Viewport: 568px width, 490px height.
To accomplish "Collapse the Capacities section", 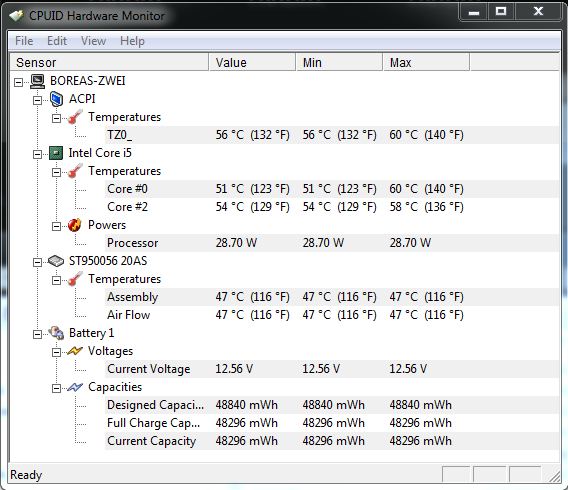I will pyautogui.click(x=56, y=389).
